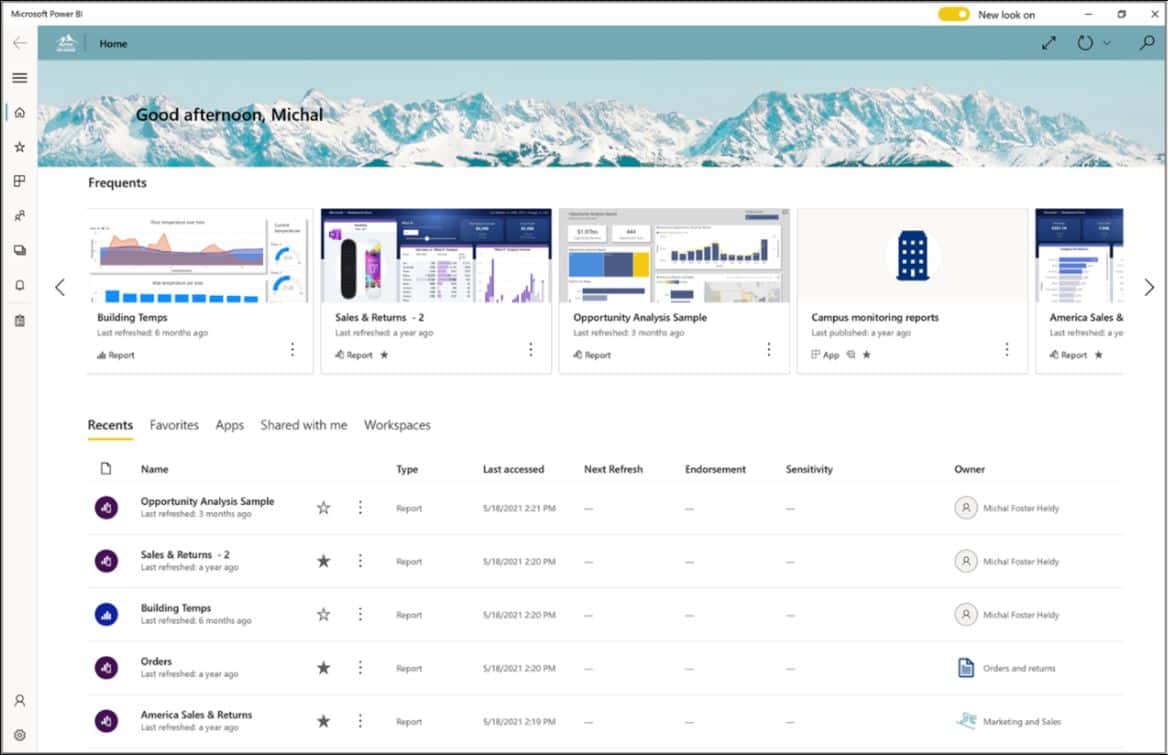Favorite the Building Temps row star
Screen dimensions: 1168x755
(x=323, y=615)
